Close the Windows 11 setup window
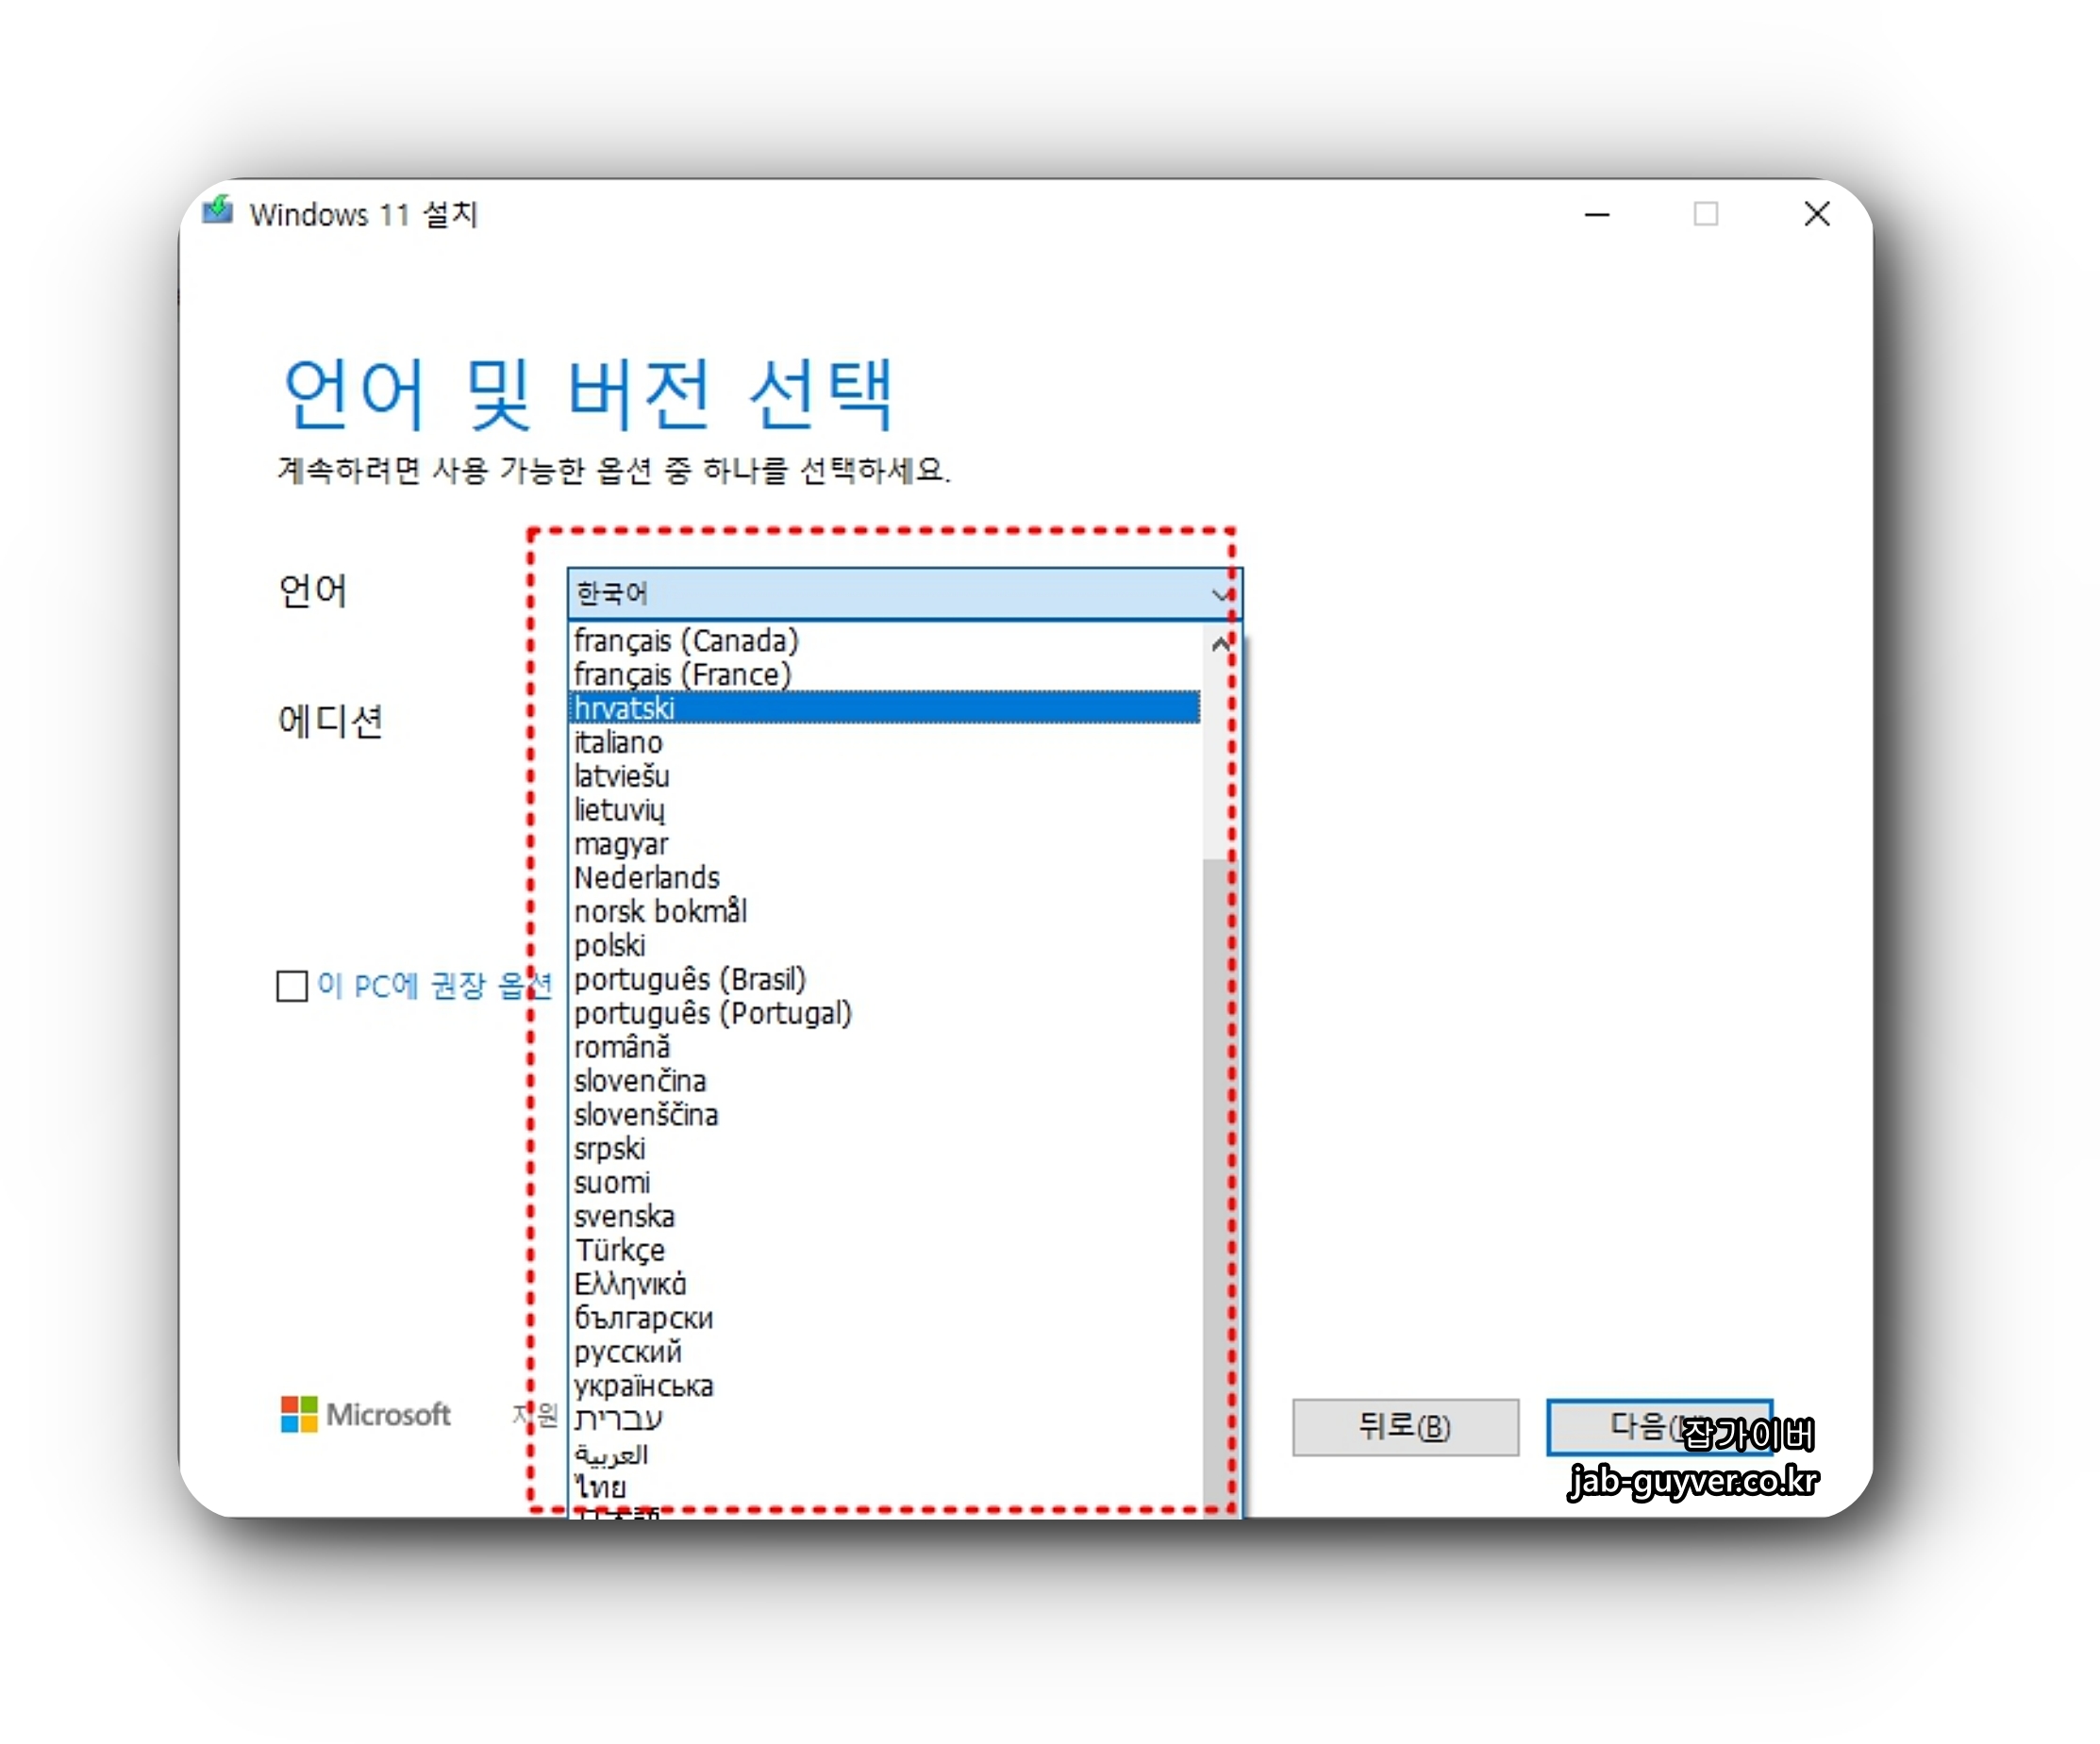 1816,214
